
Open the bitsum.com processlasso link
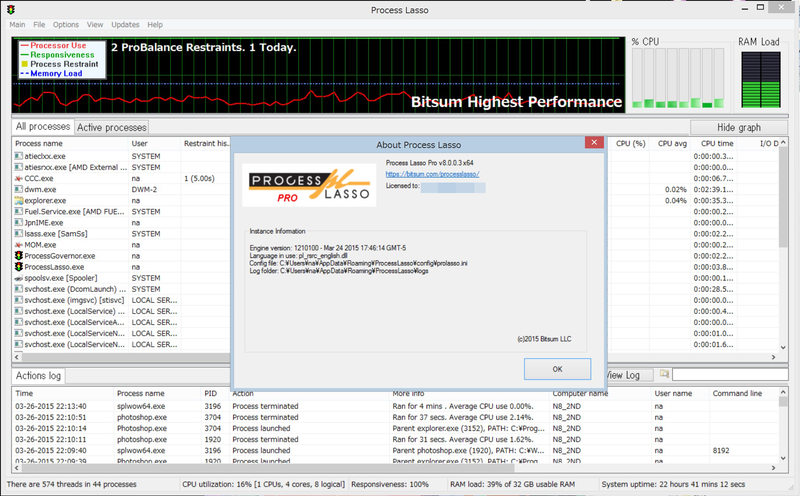(x=432, y=174)
